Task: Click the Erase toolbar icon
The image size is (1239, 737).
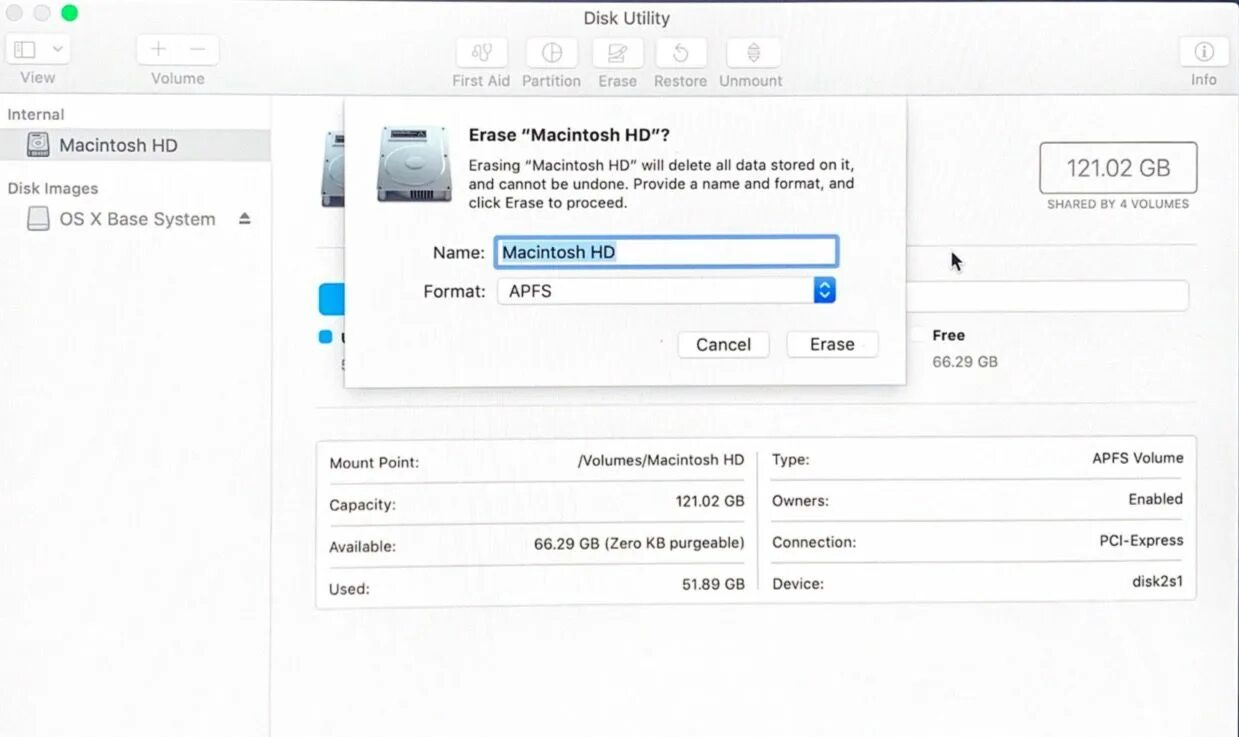Action: pos(617,52)
